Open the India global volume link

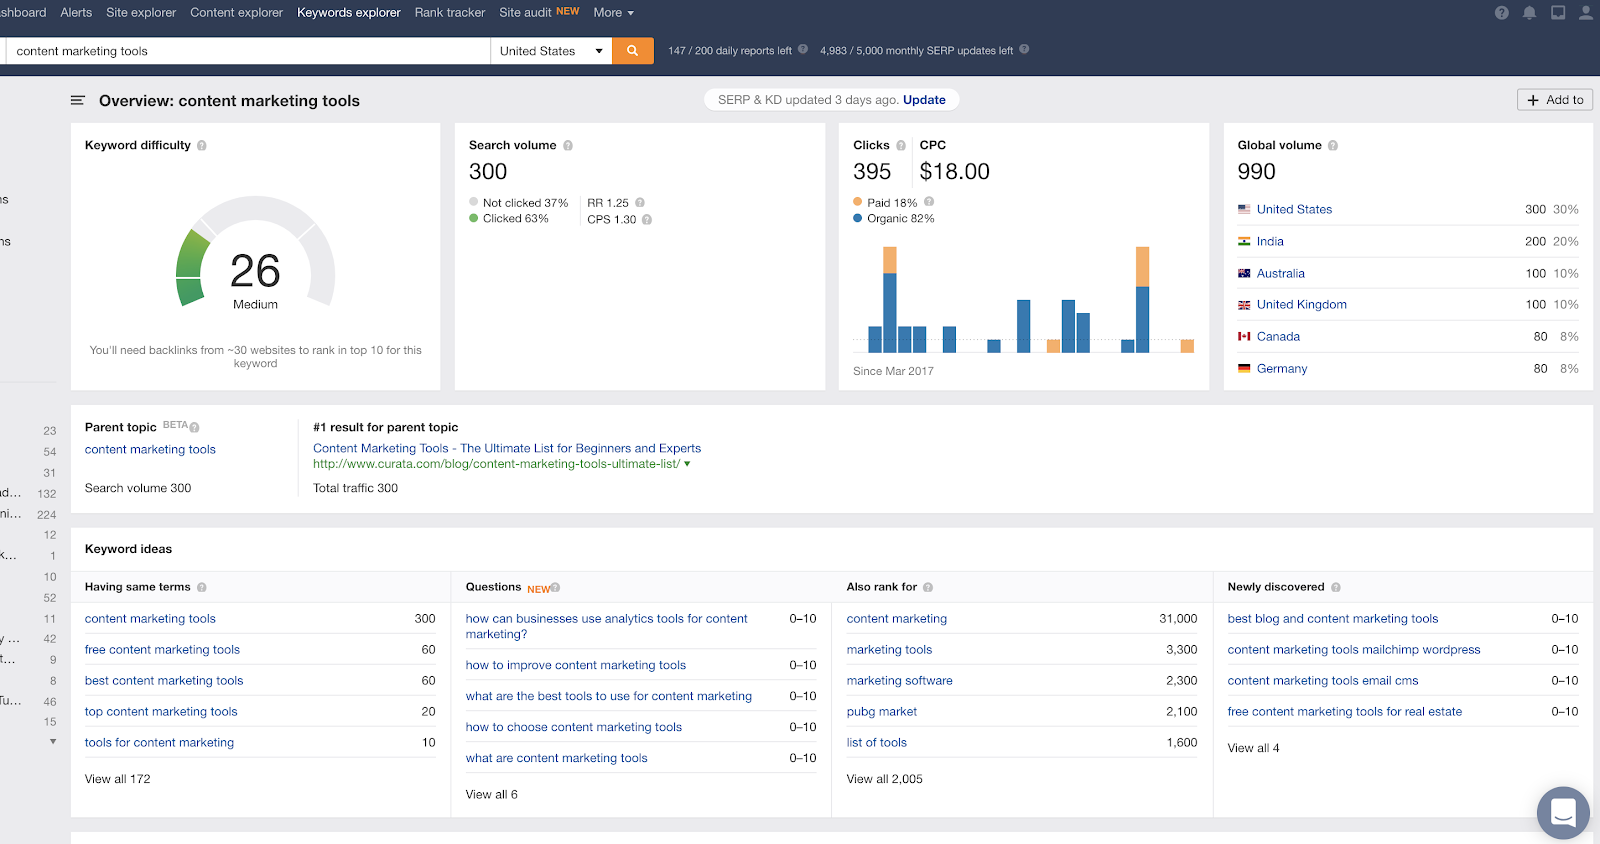[x=1270, y=241]
